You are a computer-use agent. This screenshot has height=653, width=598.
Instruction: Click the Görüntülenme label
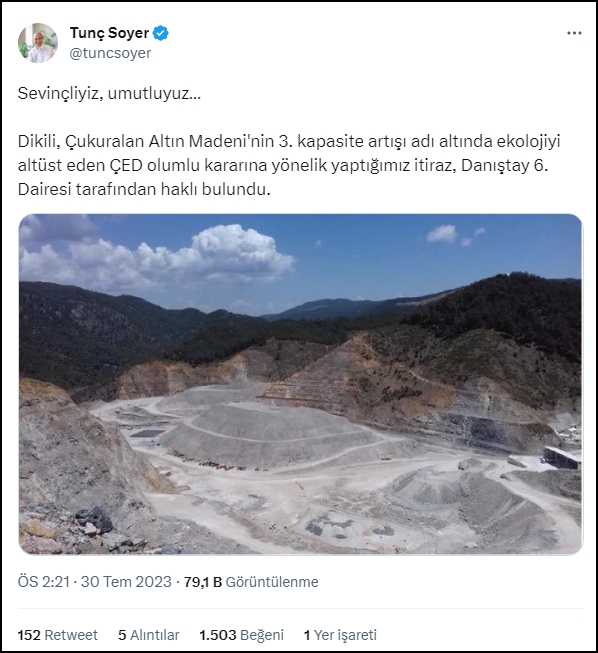click(x=272, y=582)
